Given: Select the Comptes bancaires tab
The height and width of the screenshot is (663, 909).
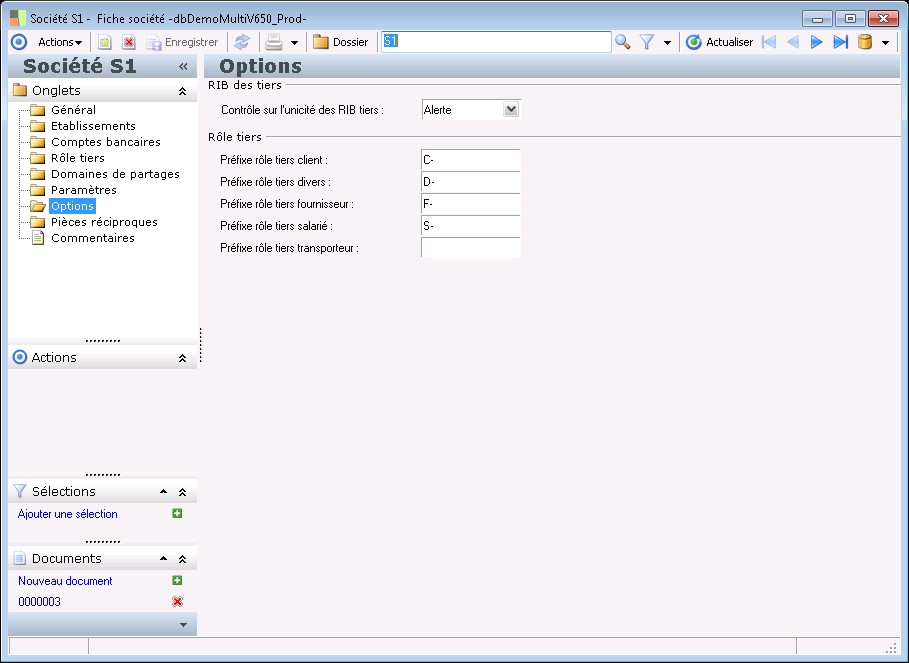Looking at the screenshot, I should click(105, 142).
